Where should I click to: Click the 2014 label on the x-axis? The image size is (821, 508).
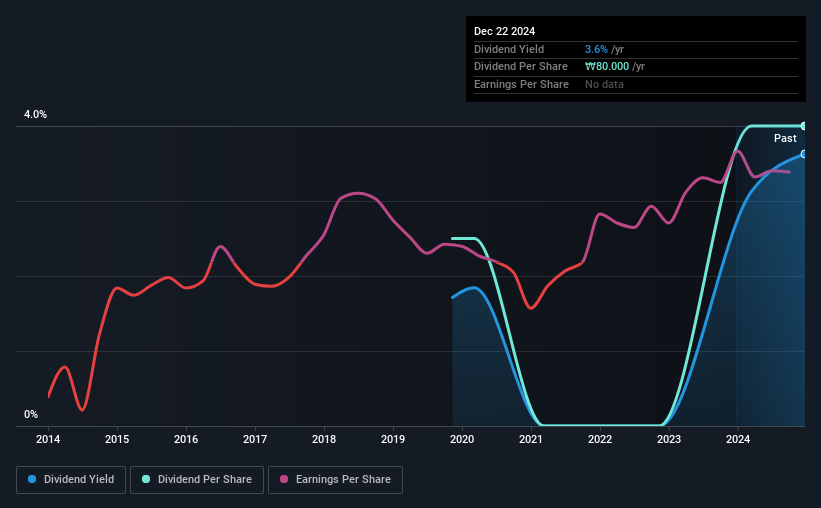[x=48, y=439]
